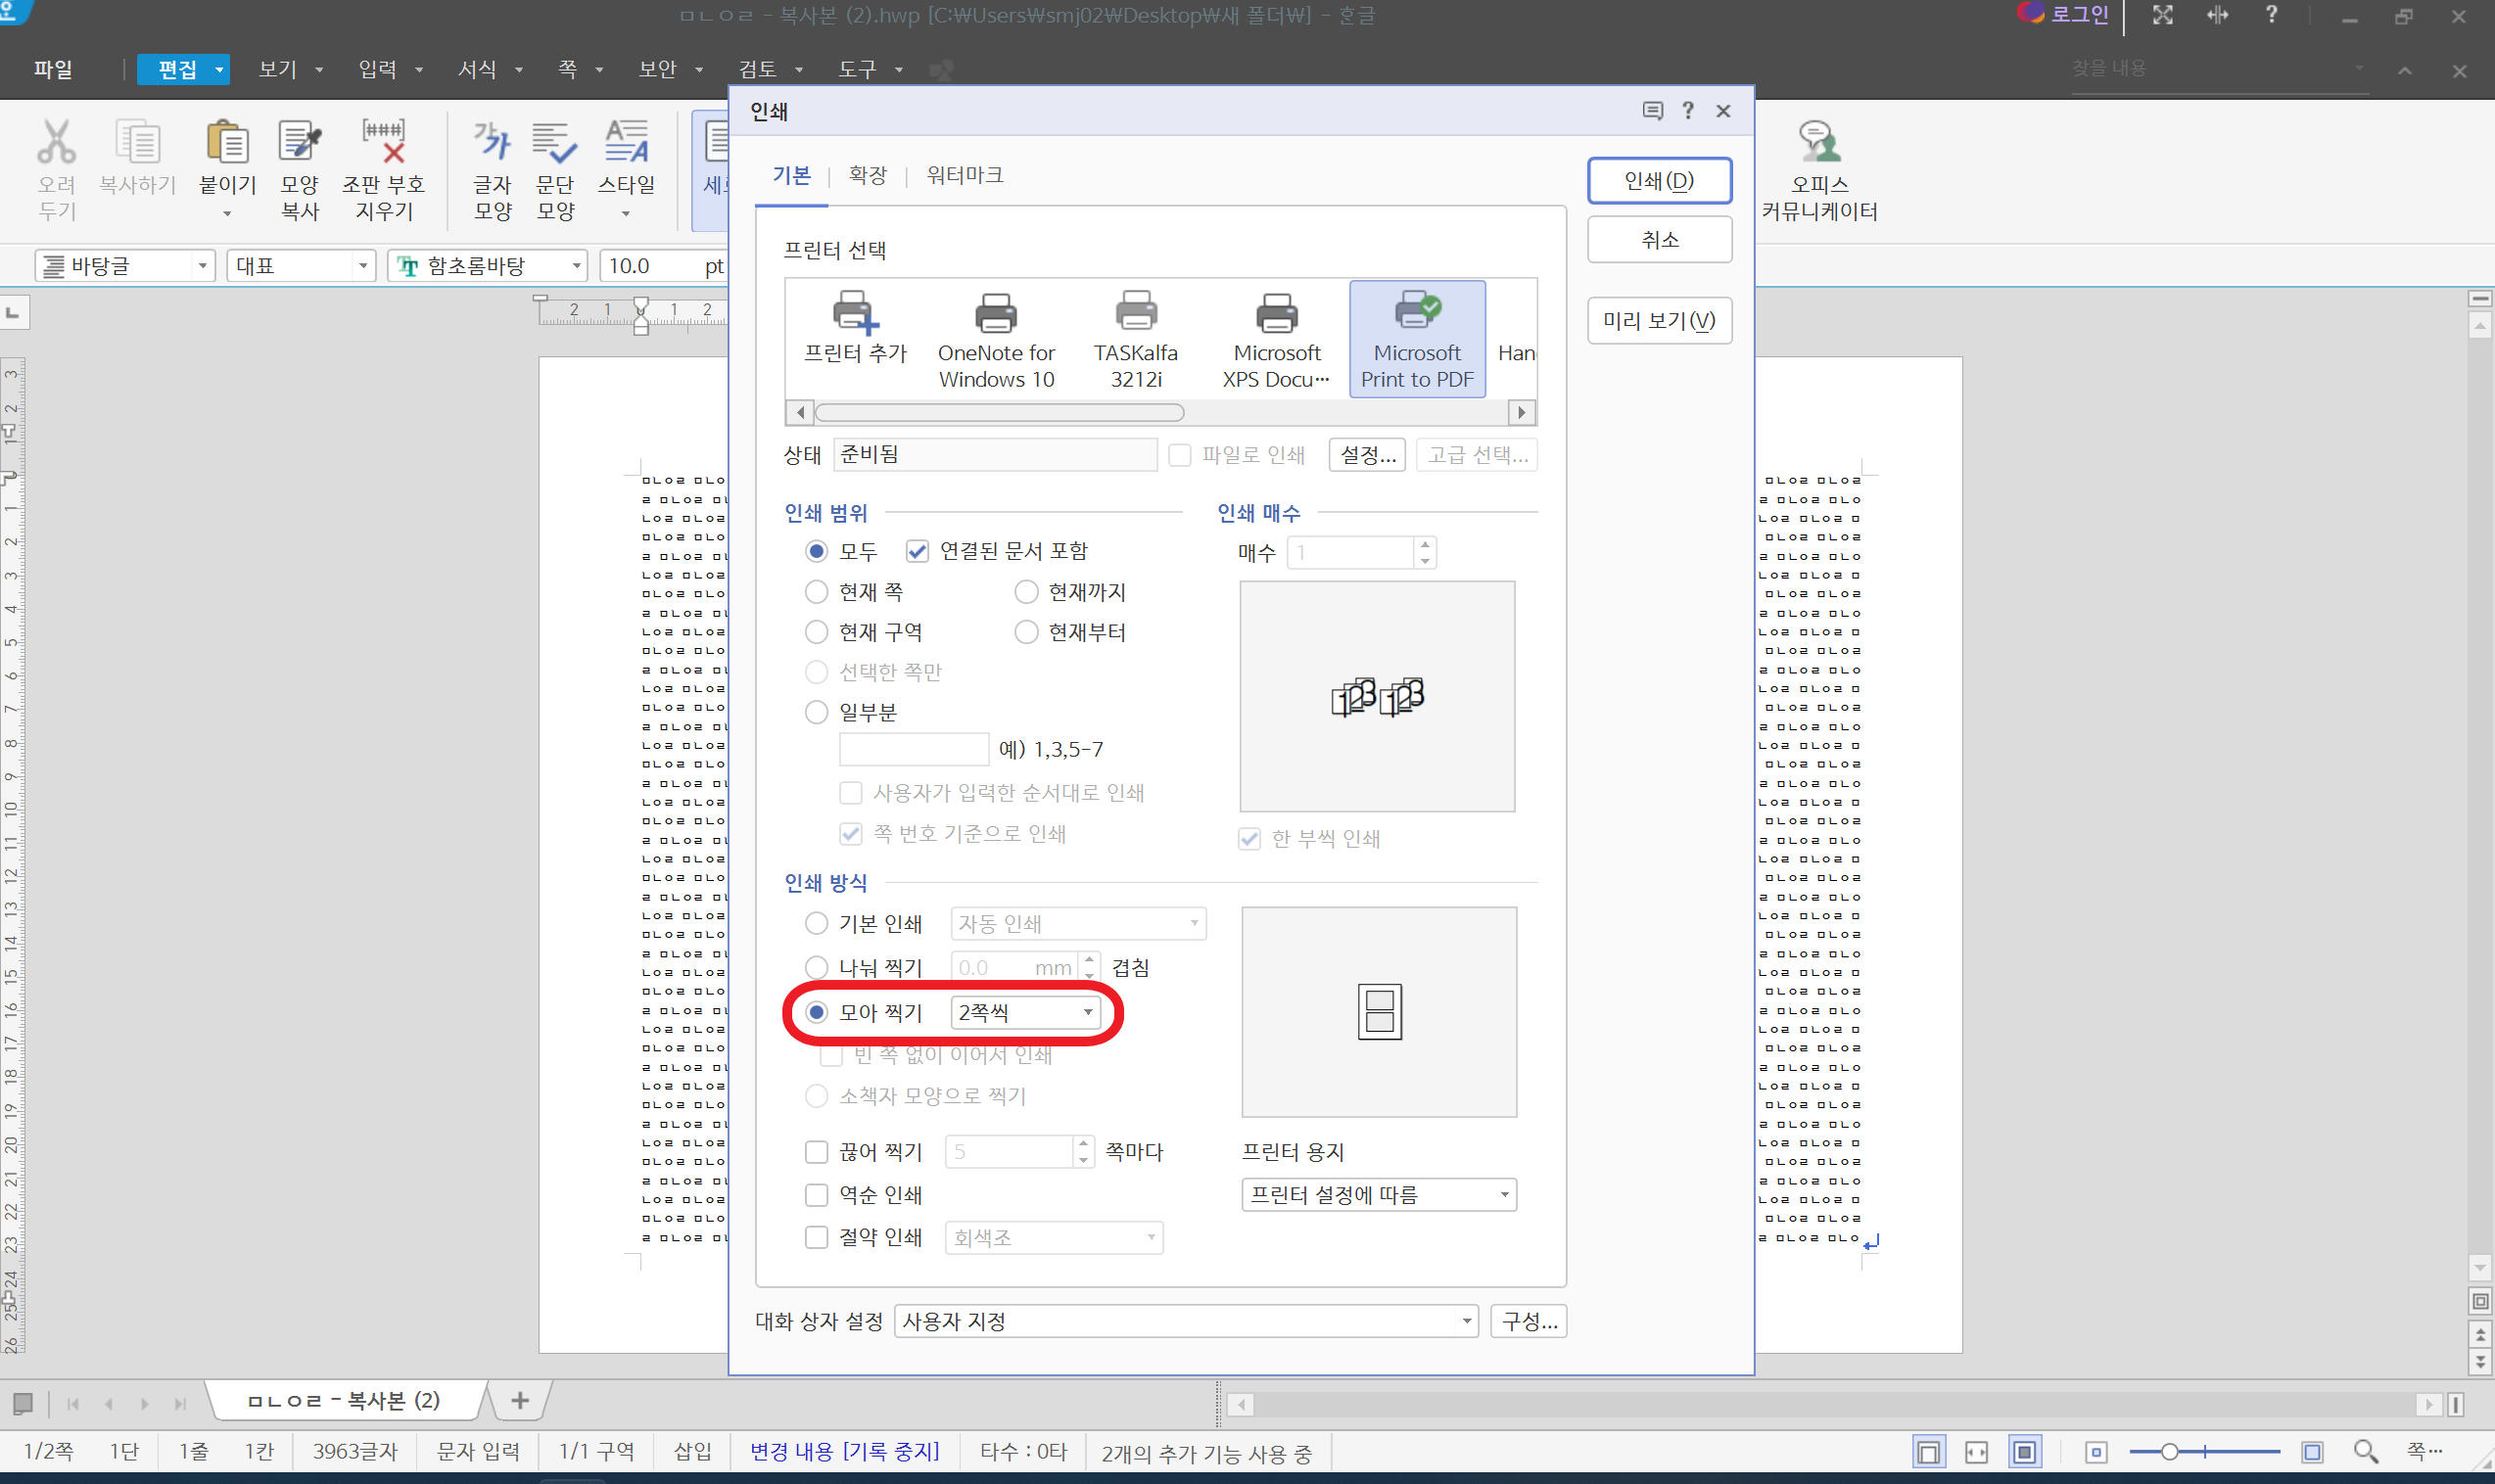
Task: Uncheck 연결된 문서 포함 checkbox
Action: pos(917,551)
